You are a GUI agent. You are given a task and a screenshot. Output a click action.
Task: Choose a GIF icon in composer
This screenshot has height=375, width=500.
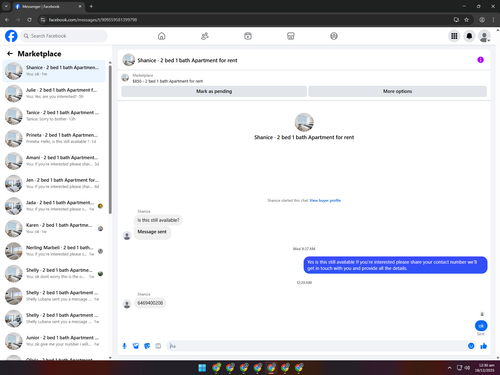point(158,346)
